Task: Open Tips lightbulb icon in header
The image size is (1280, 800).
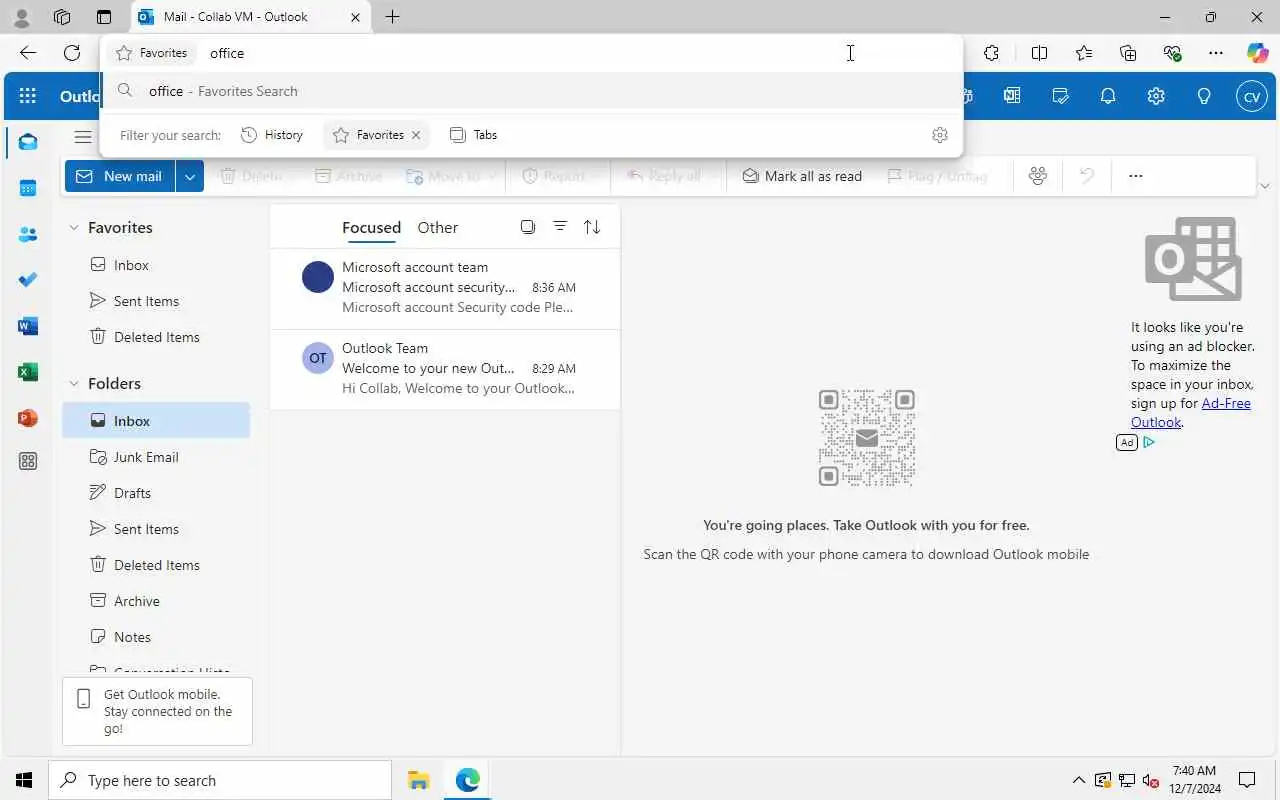Action: (x=1204, y=96)
